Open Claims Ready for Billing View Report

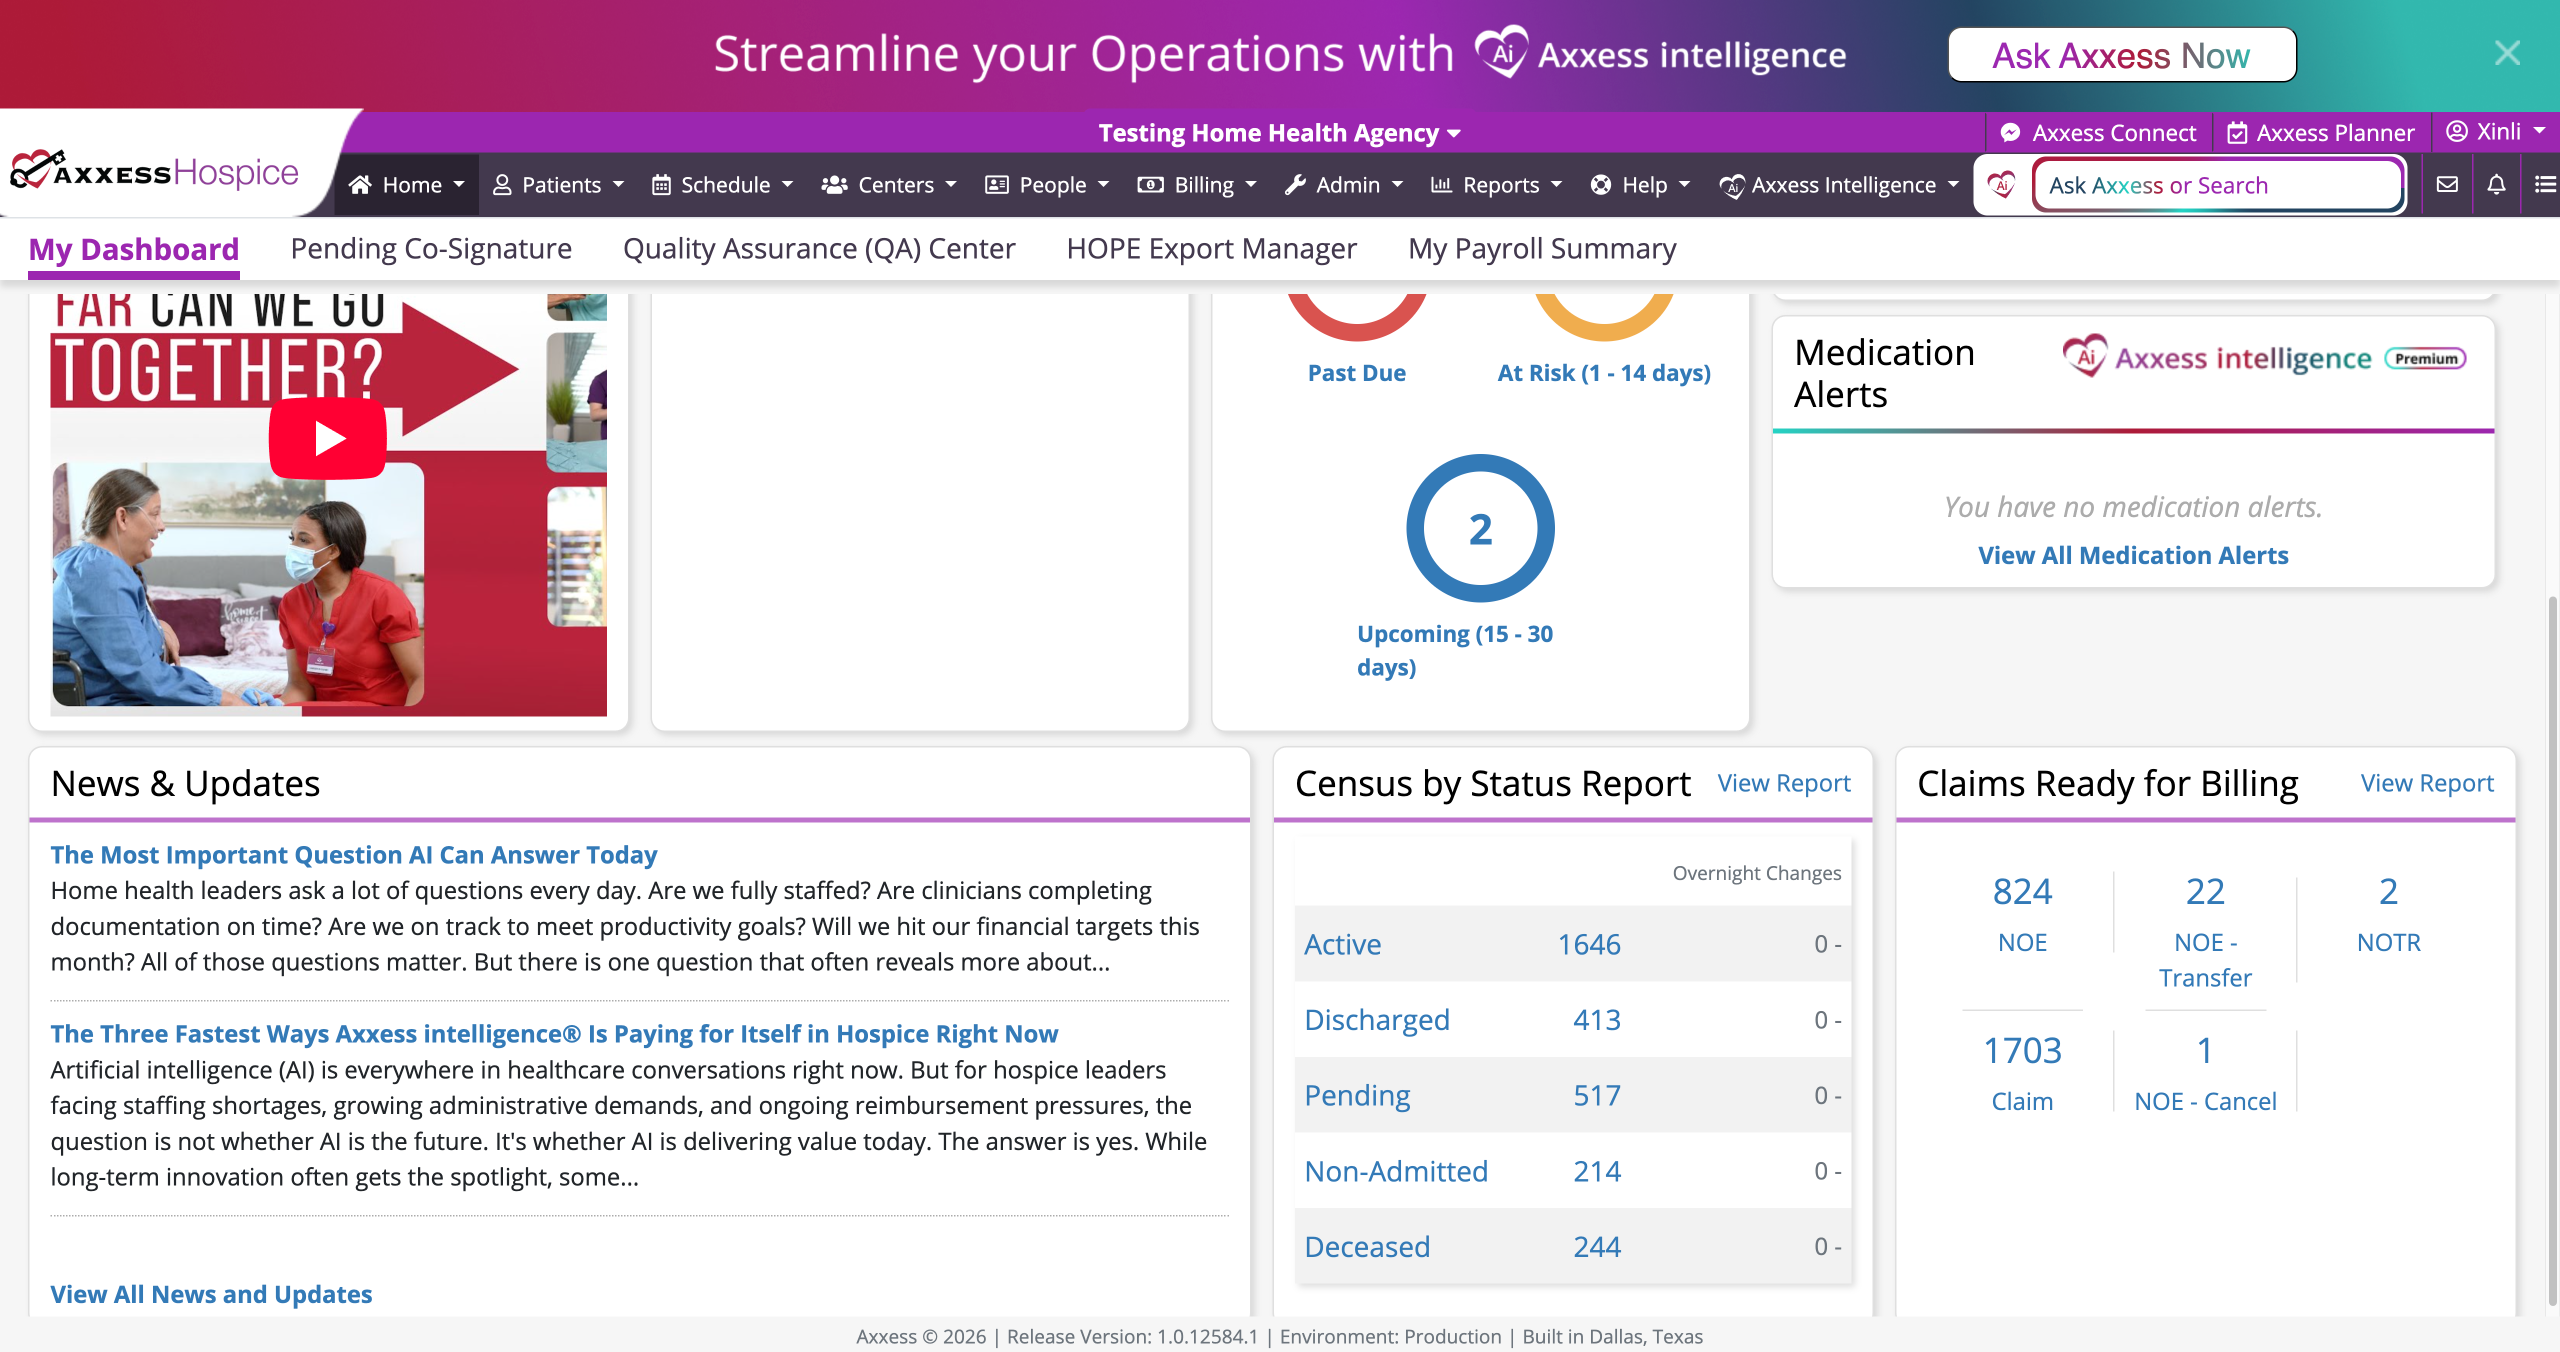2427,783
